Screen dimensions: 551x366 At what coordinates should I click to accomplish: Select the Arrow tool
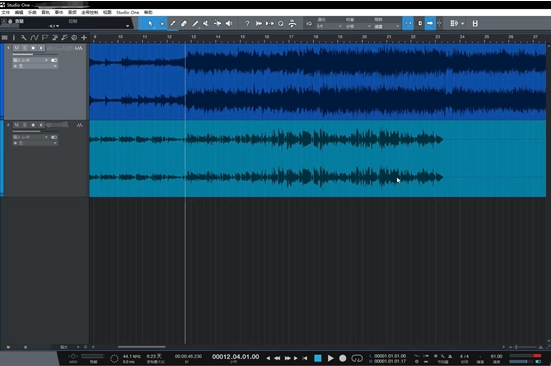click(x=150, y=24)
